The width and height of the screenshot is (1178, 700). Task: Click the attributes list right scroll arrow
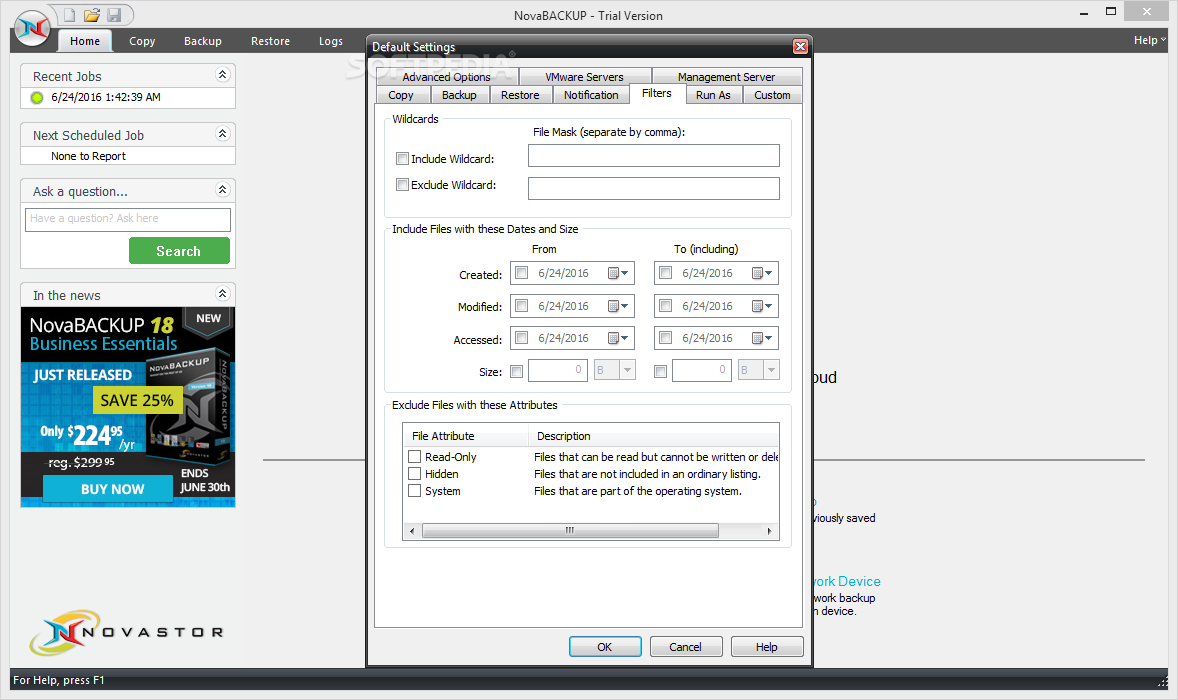tap(769, 531)
